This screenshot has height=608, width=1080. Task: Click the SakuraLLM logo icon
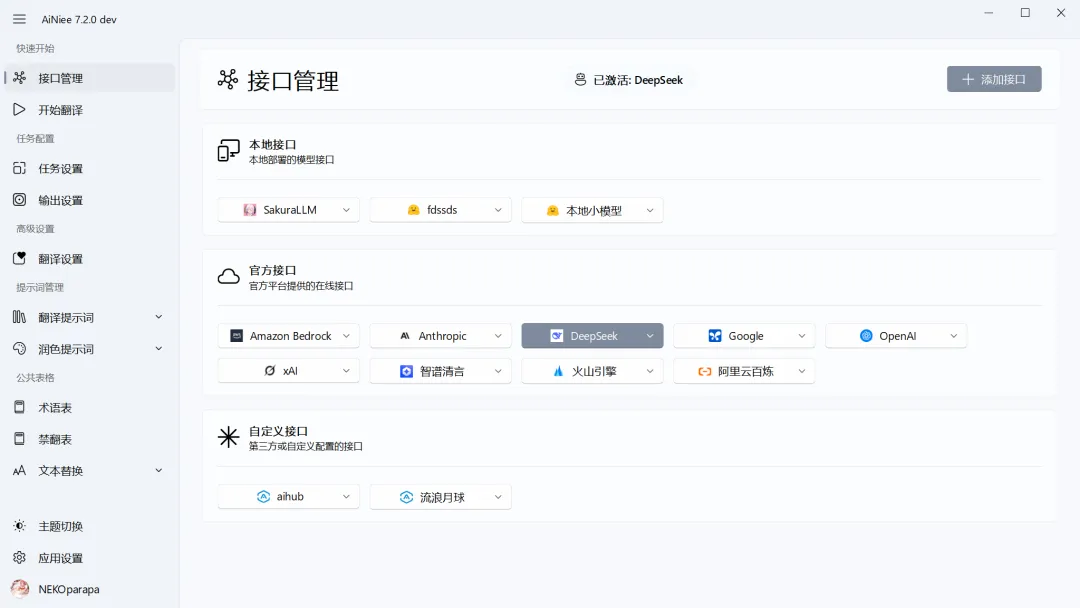(x=250, y=210)
